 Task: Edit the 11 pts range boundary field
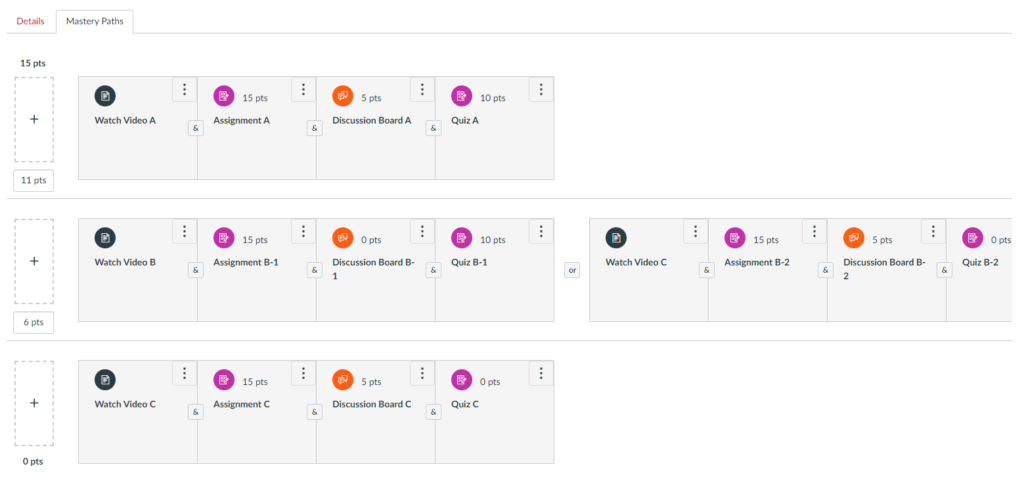point(34,180)
